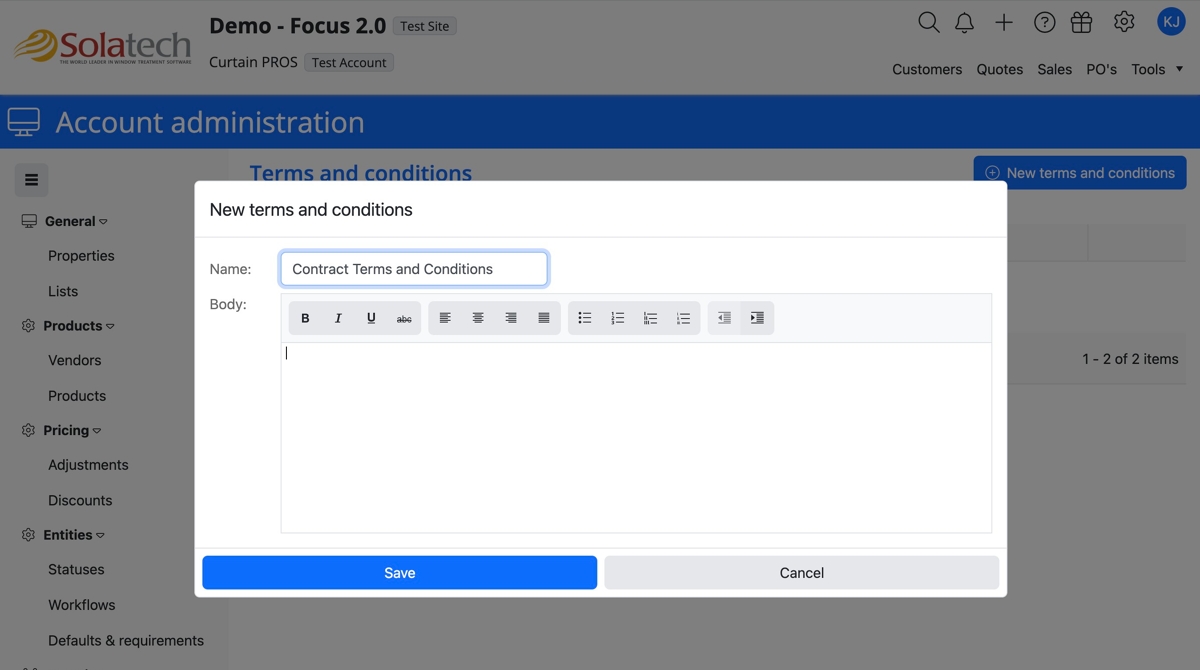Cancel the new terms dialog
The image size is (1200, 670).
point(801,573)
